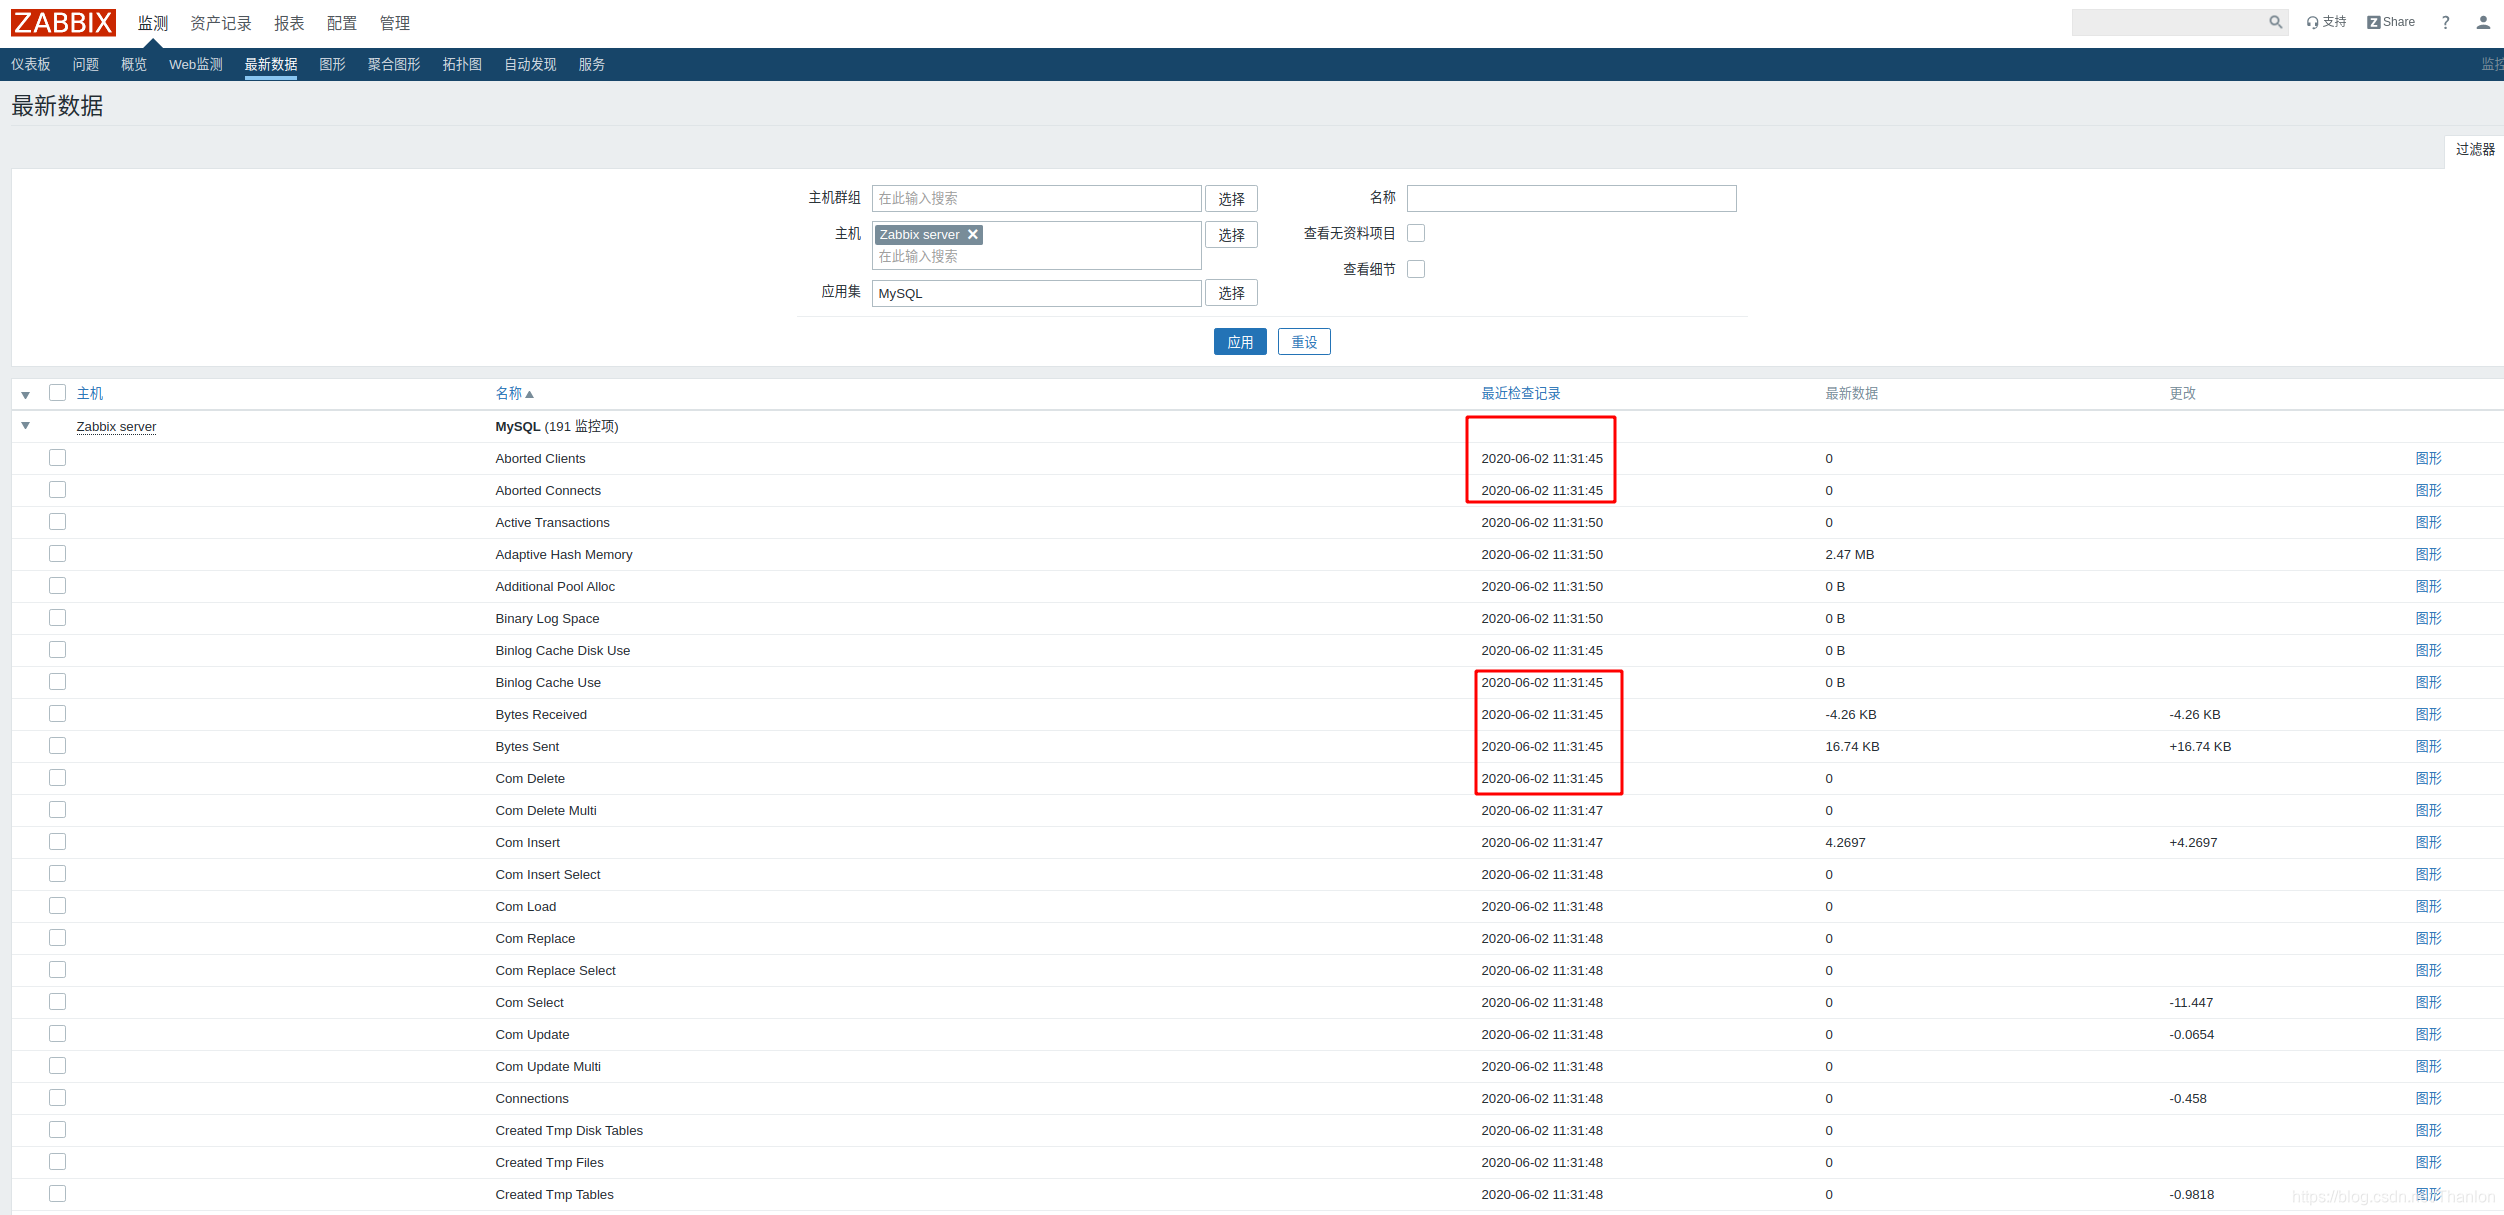The height and width of the screenshot is (1215, 2504).
Task: Click the sort arrow by the 名称 header
Action: (529, 394)
